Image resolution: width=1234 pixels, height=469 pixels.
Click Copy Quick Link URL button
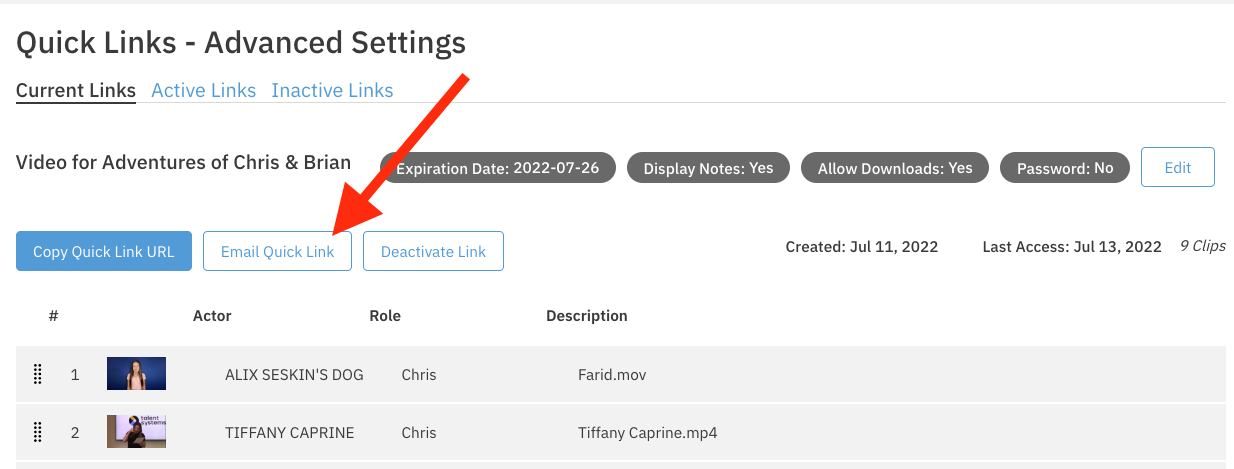pyautogui.click(x=104, y=252)
